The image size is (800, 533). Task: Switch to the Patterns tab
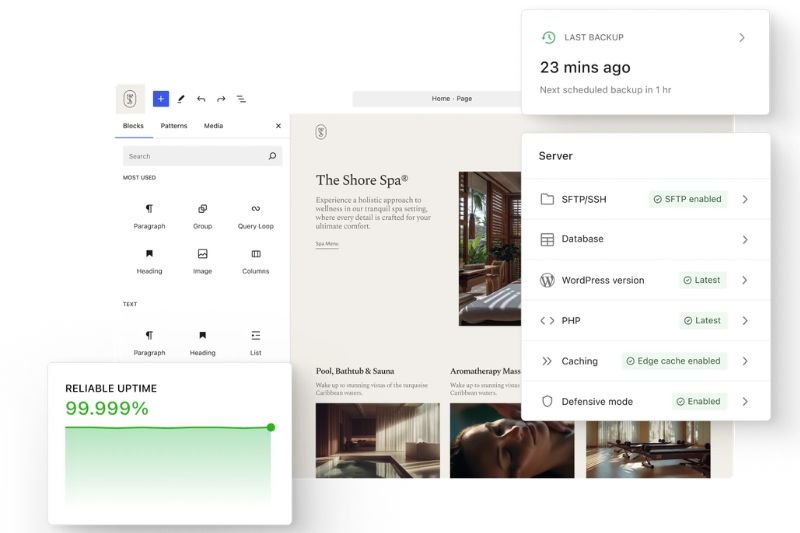click(x=174, y=126)
